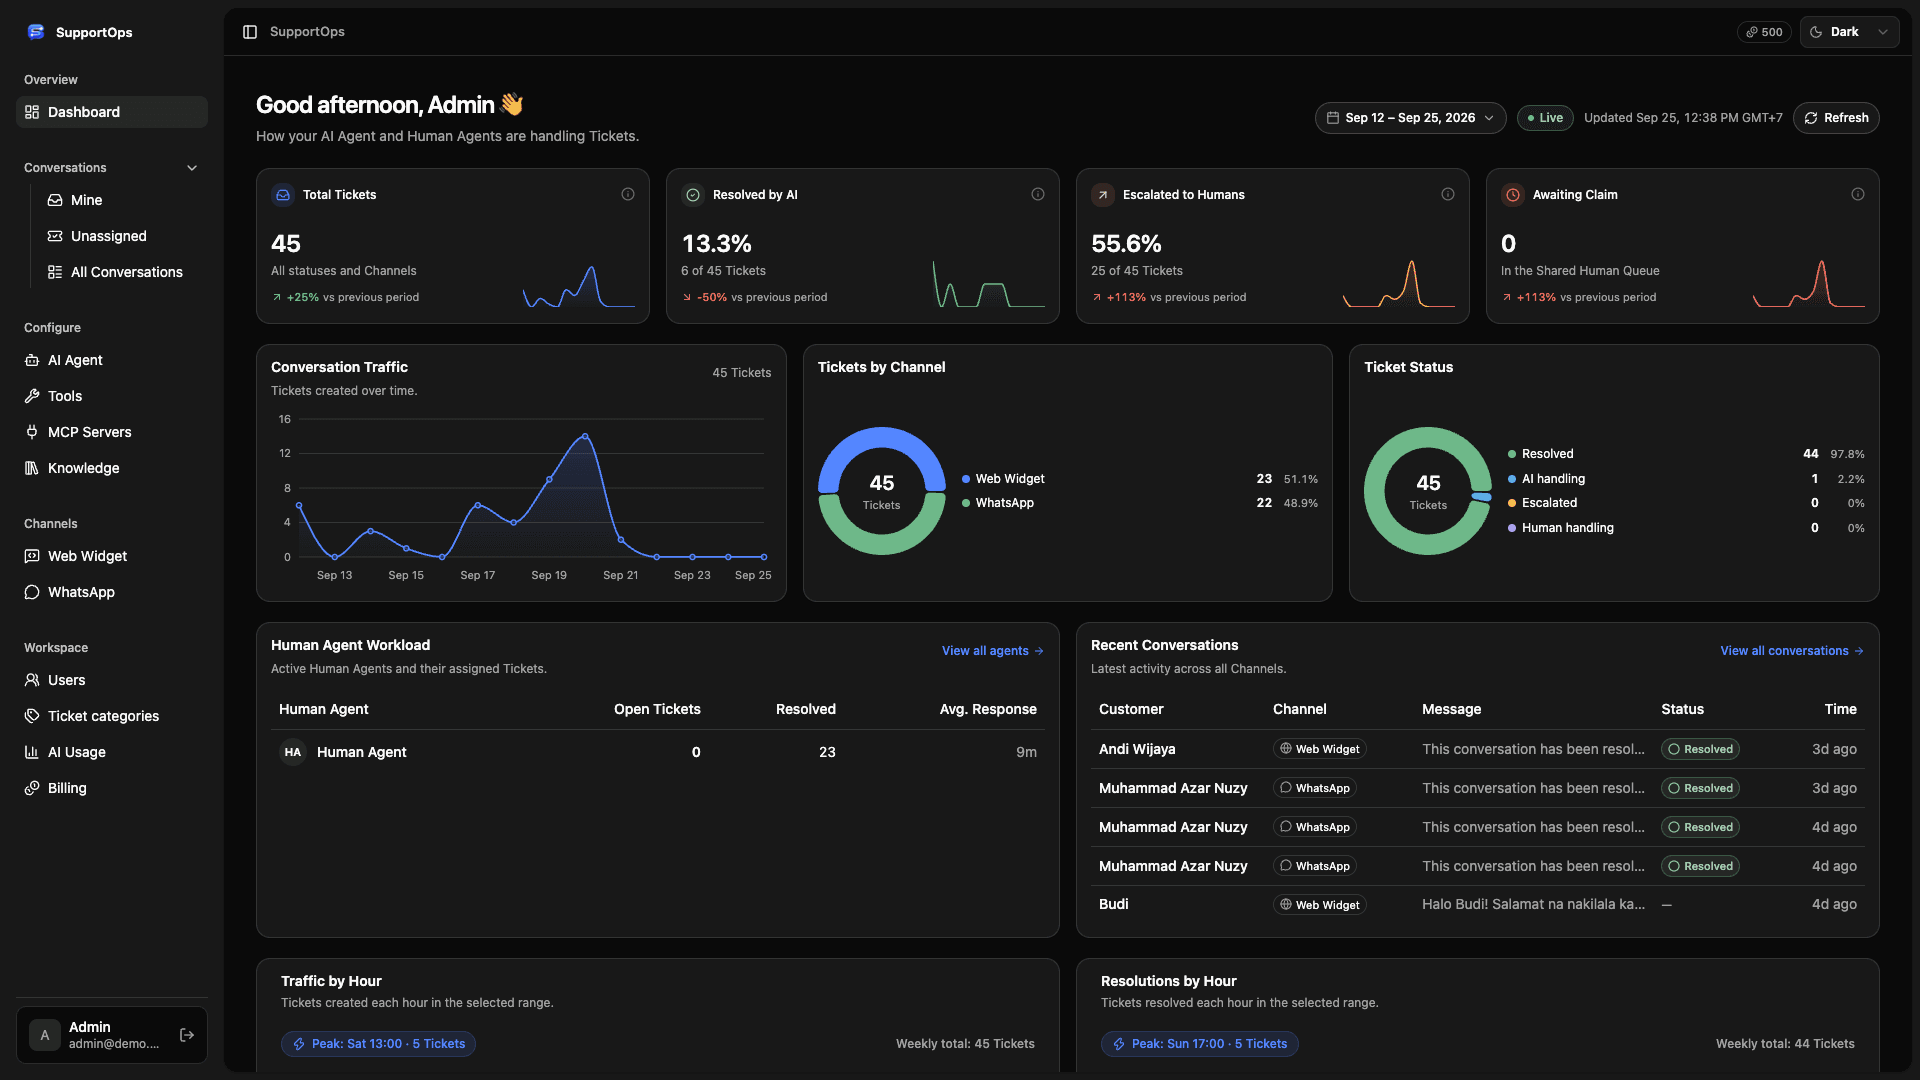Go to Mine conversations
This screenshot has width=1920, height=1080.
[122, 200]
